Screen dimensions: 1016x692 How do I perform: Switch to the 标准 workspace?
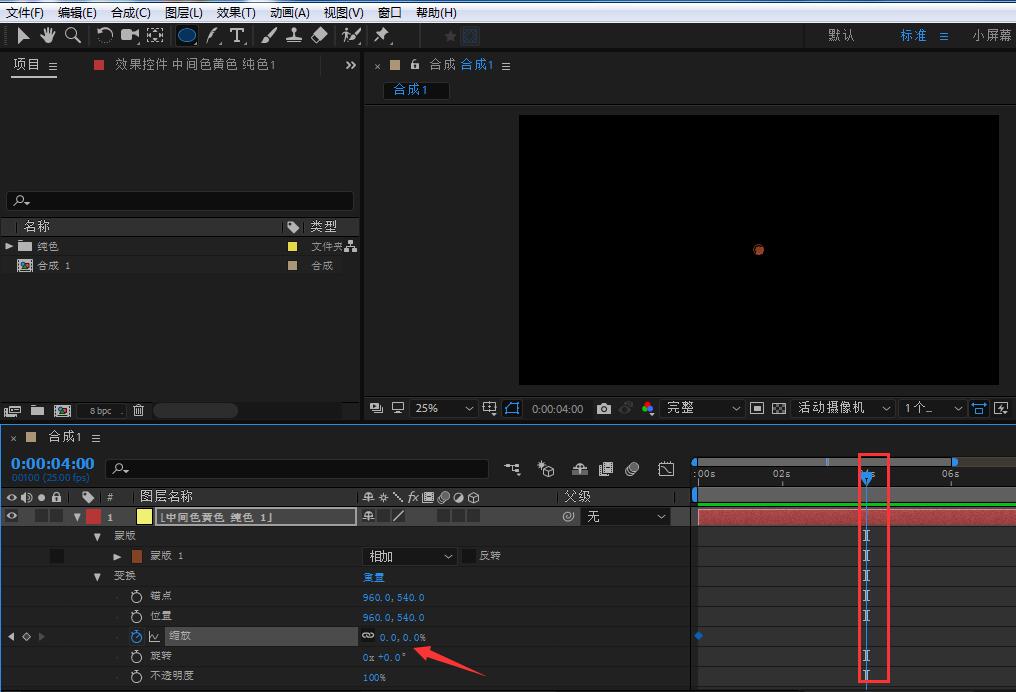(913, 35)
